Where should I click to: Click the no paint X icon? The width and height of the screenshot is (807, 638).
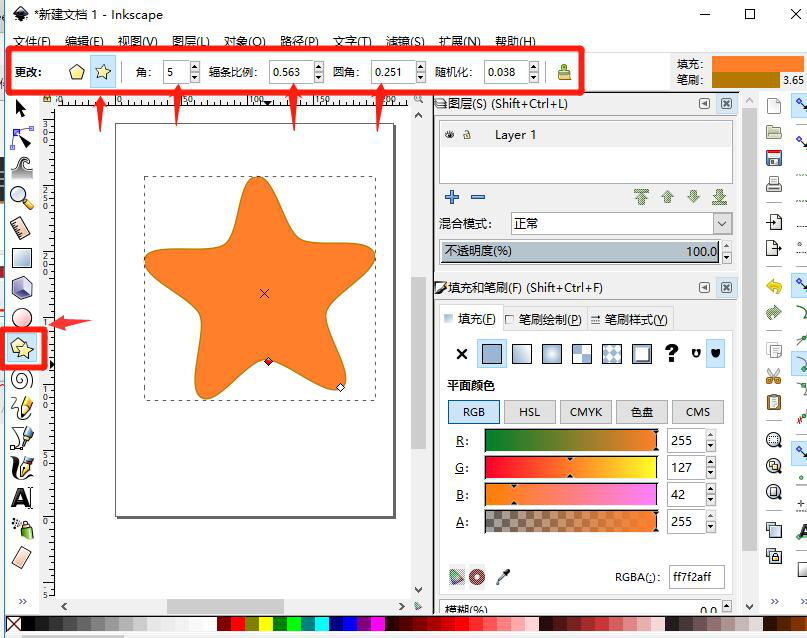[461, 353]
